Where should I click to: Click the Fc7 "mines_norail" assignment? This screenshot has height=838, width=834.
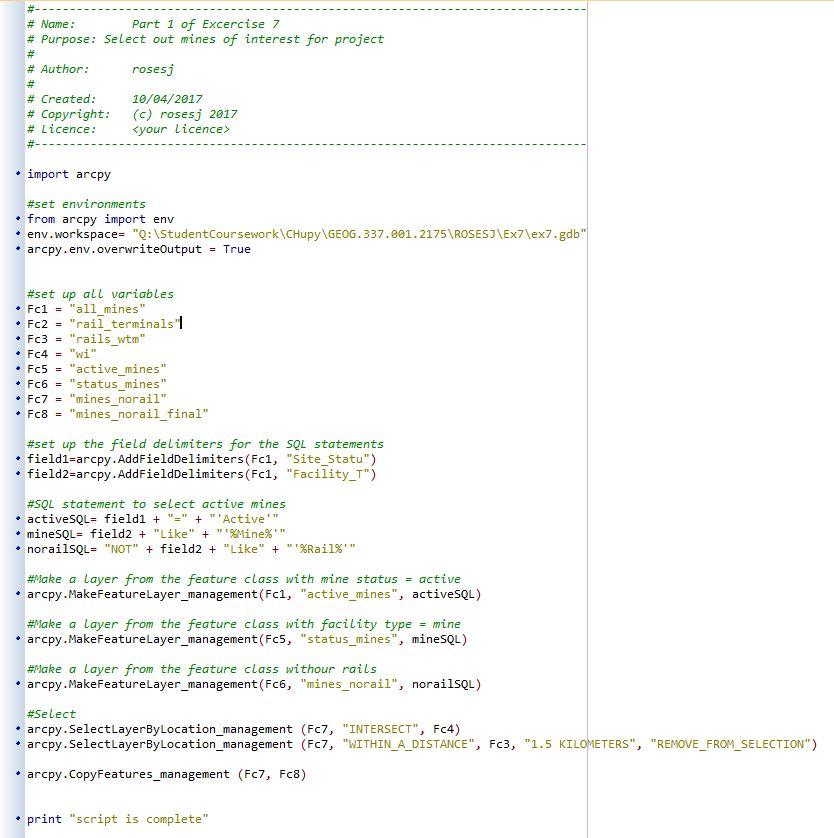point(97,399)
